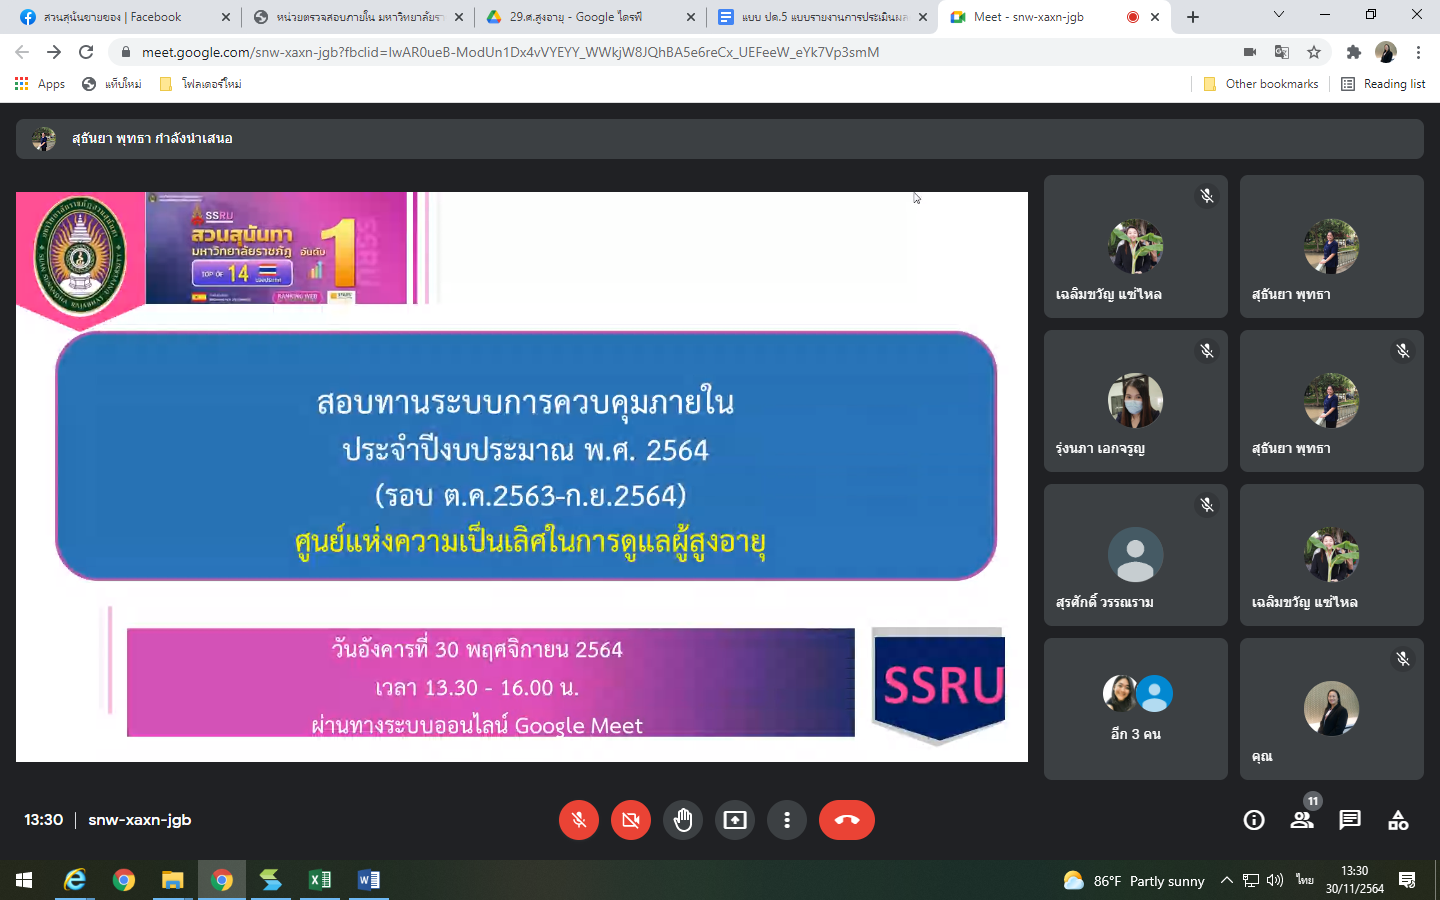Leave the call with the red hang-up button
Viewport: 1440px width, 900px height.
(x=846, y=820)
